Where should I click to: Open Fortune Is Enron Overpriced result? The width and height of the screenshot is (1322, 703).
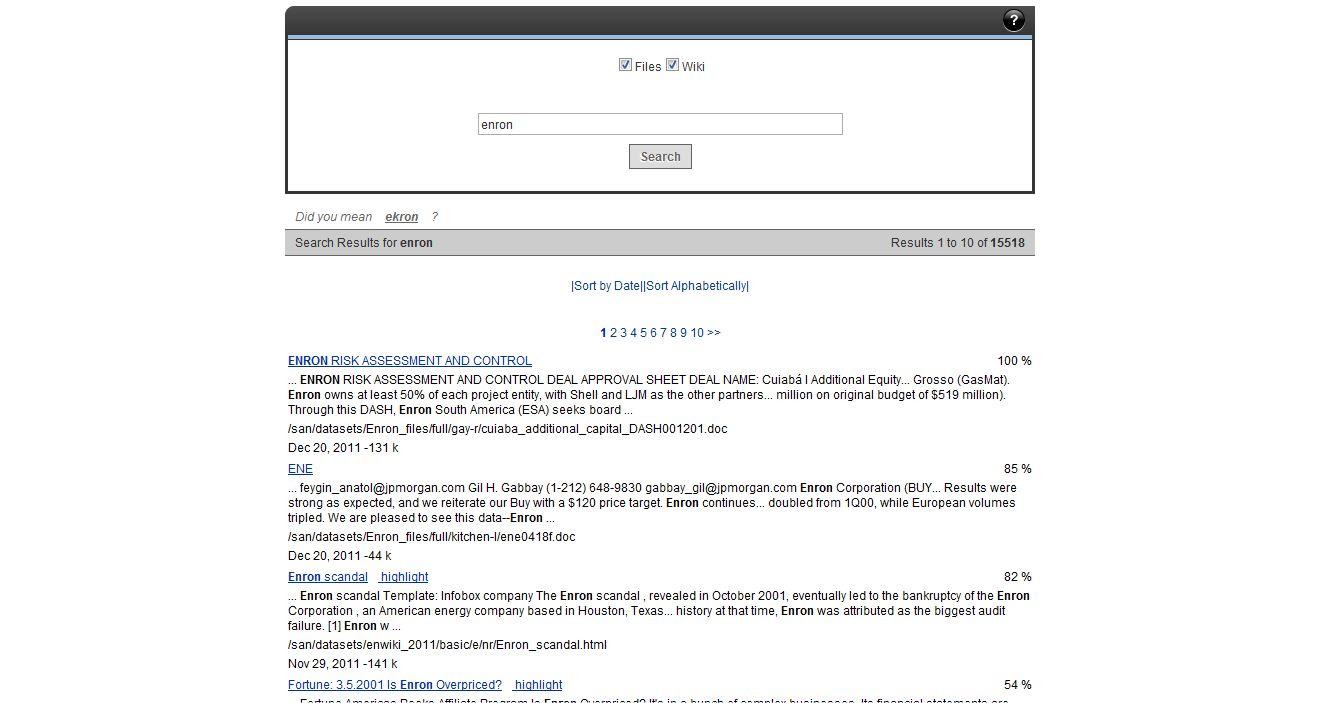click(x=395, y=685)
